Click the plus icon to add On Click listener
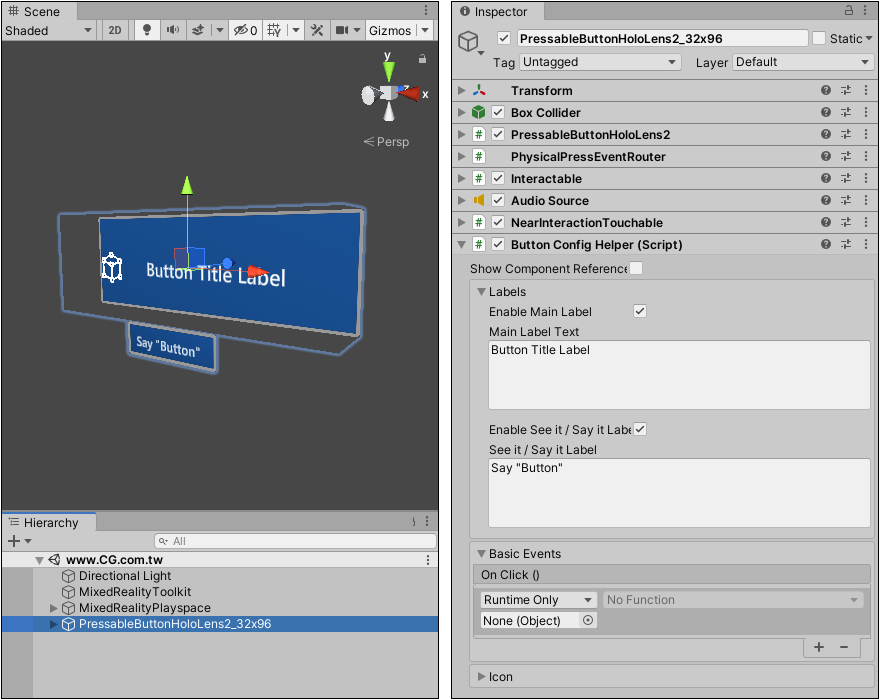 [819, 647]
